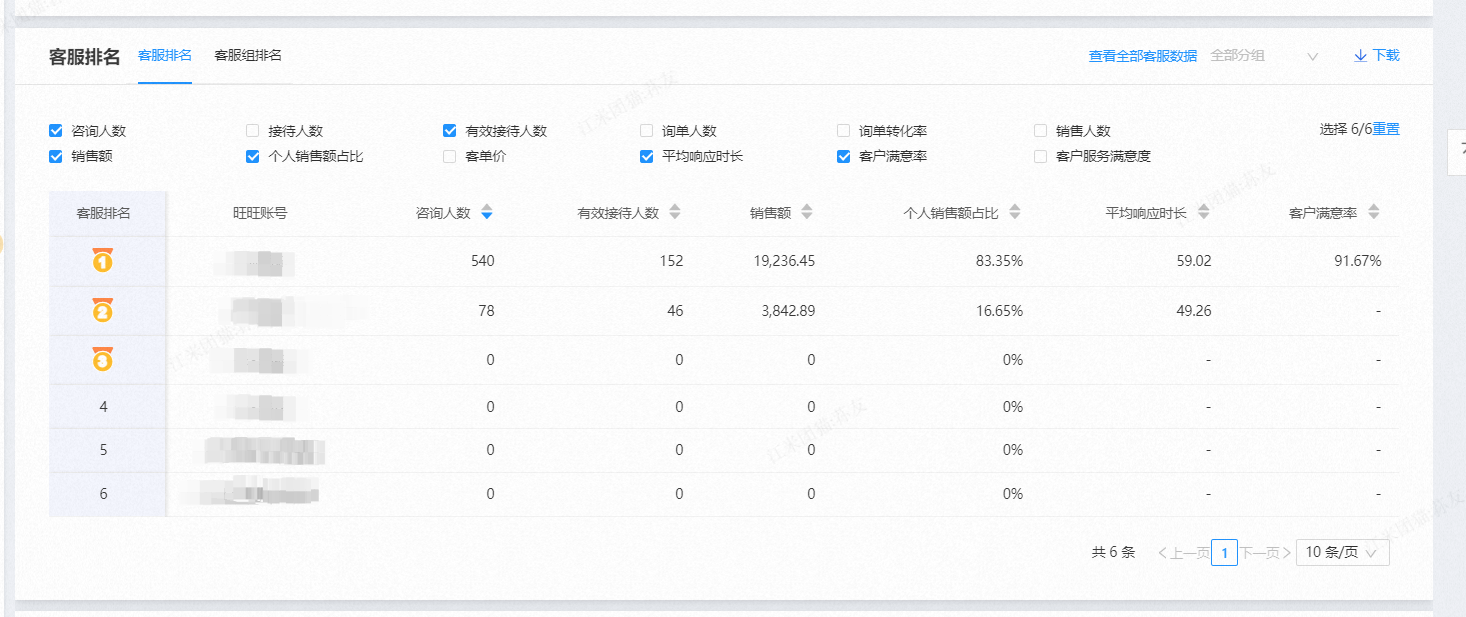Image resolution: width=1466 pixels, height=617 pixels.
Task: Click the 16.65% sales share cell
Action: [x=999, y=311]
